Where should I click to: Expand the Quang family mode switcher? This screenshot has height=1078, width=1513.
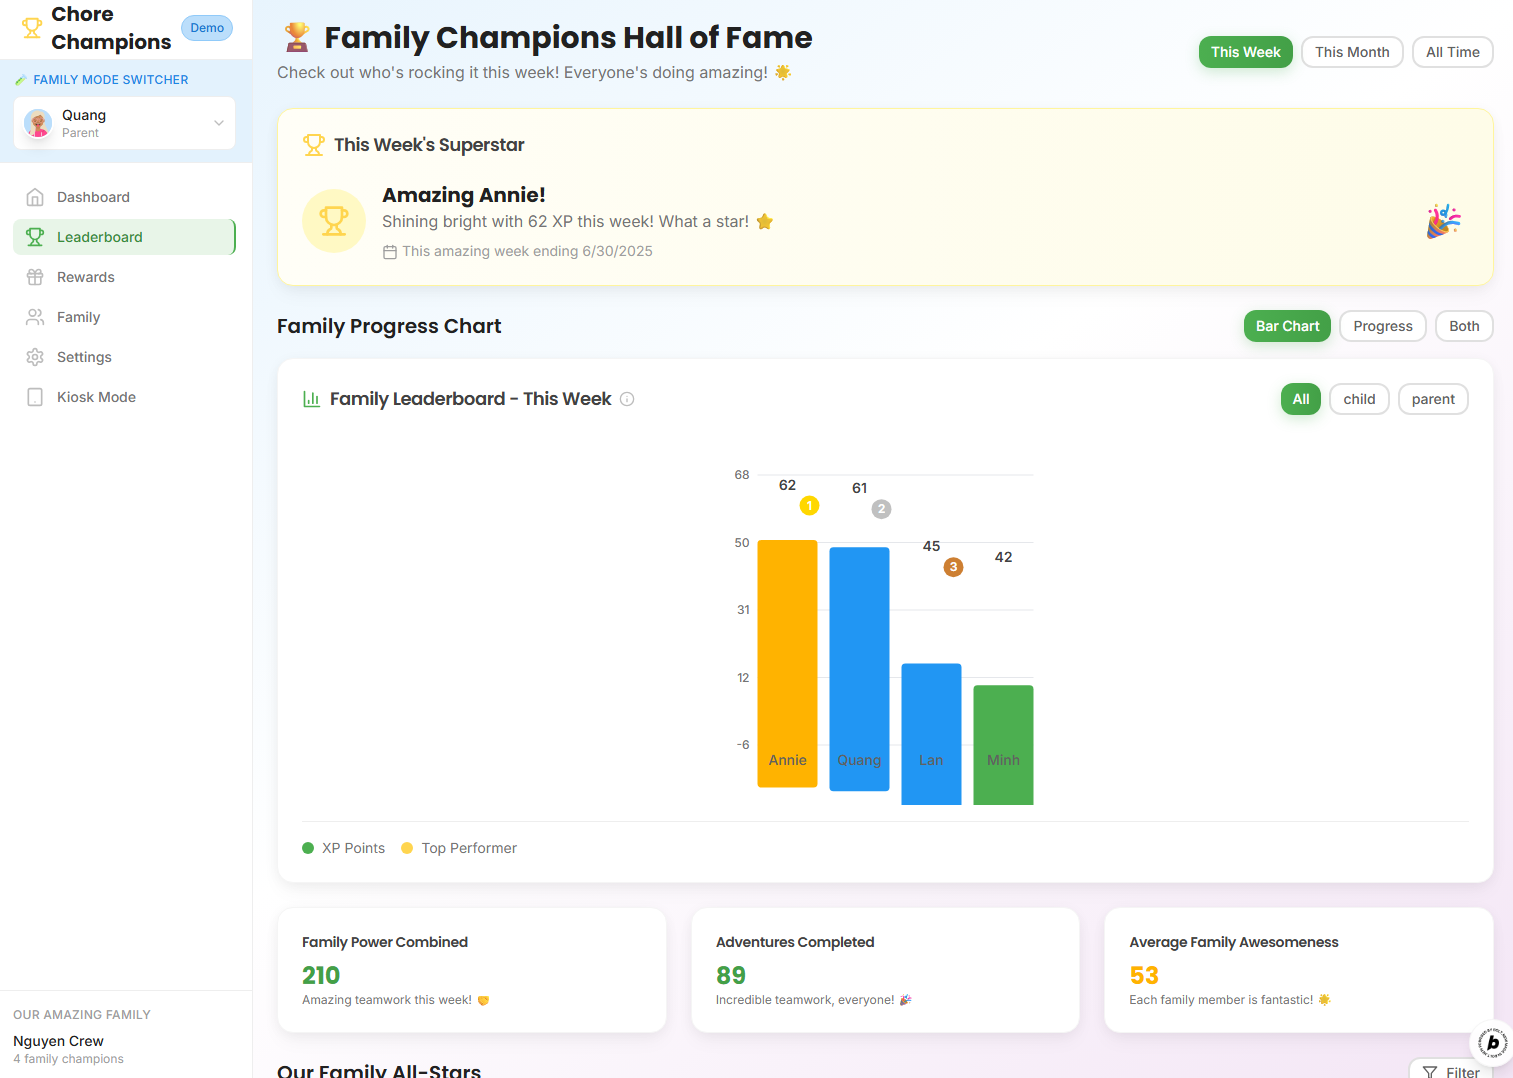218,122
